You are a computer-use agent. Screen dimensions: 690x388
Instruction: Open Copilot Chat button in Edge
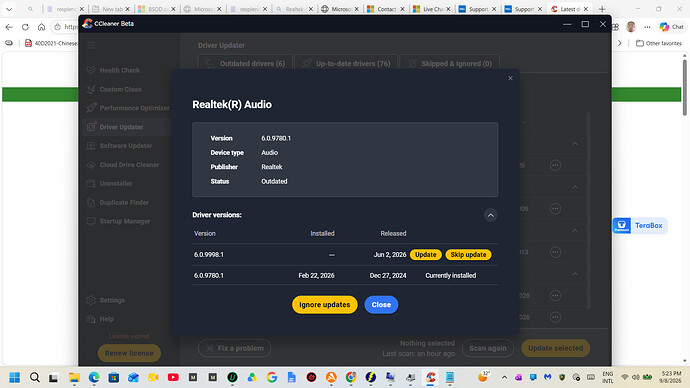pyautogui.click(x=672, y=27)
